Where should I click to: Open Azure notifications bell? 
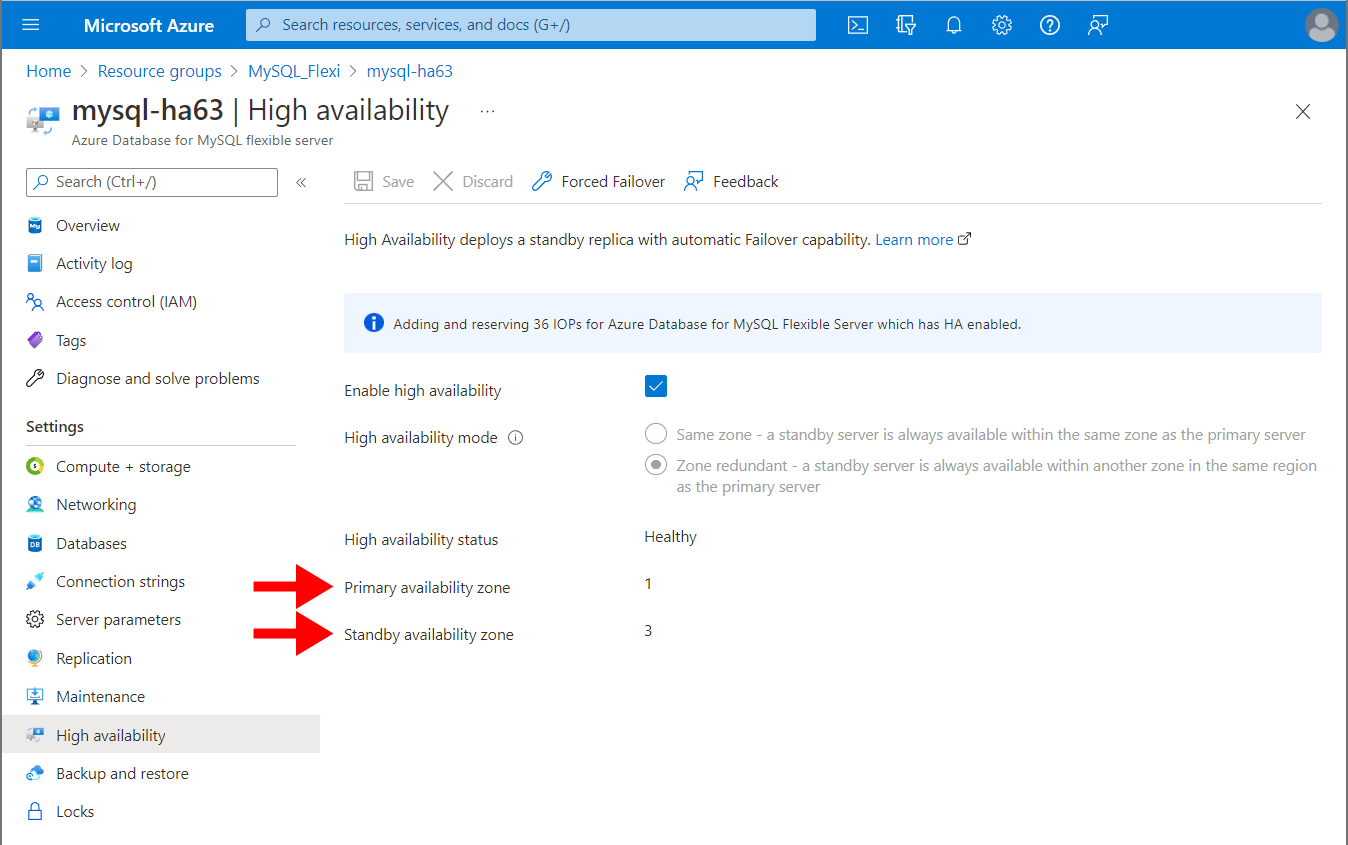(953, 25)
